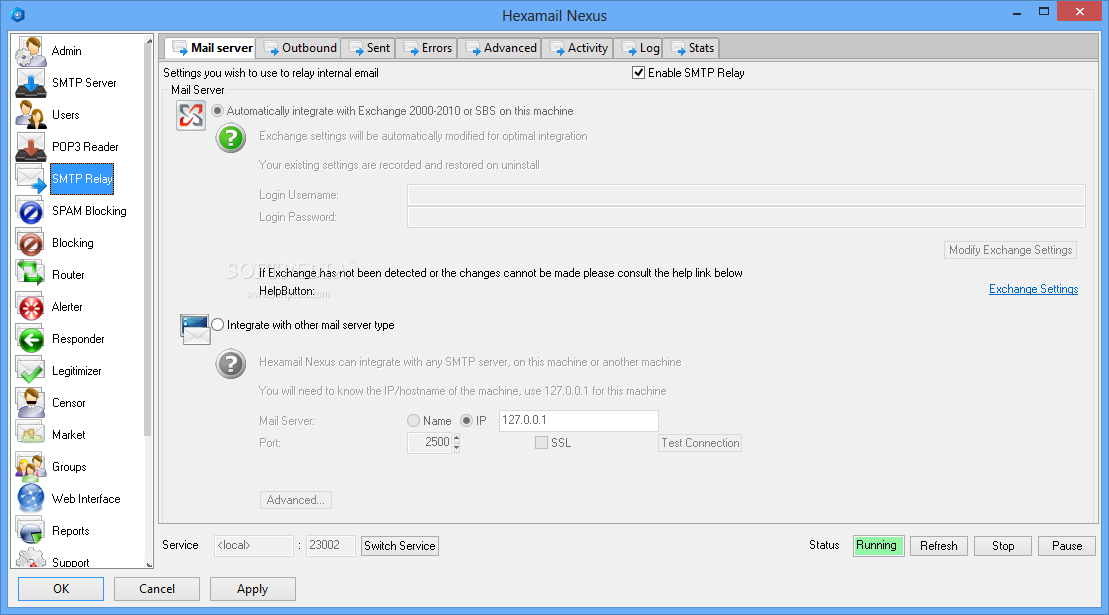Image resolution: width=1109 pixels, height=615 pixels.
Task: Click the Login Password field
Action: tap(746, 217)
